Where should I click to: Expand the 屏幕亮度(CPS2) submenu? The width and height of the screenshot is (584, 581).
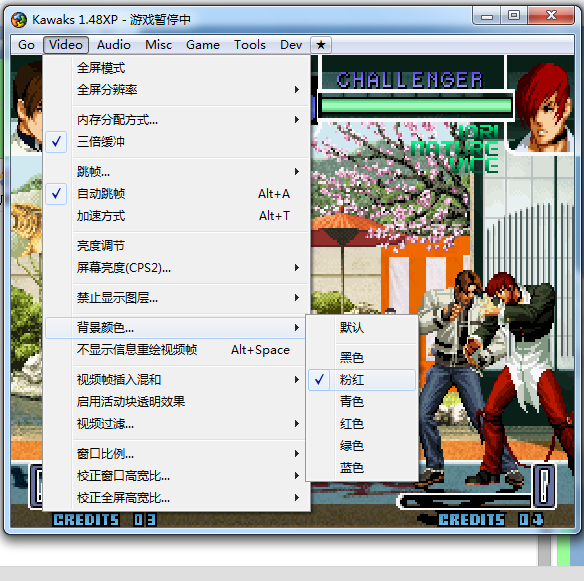click(177, 268)
